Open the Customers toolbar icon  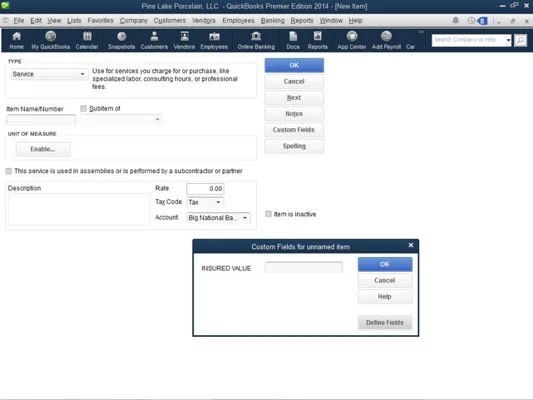[x=154, y=40]
